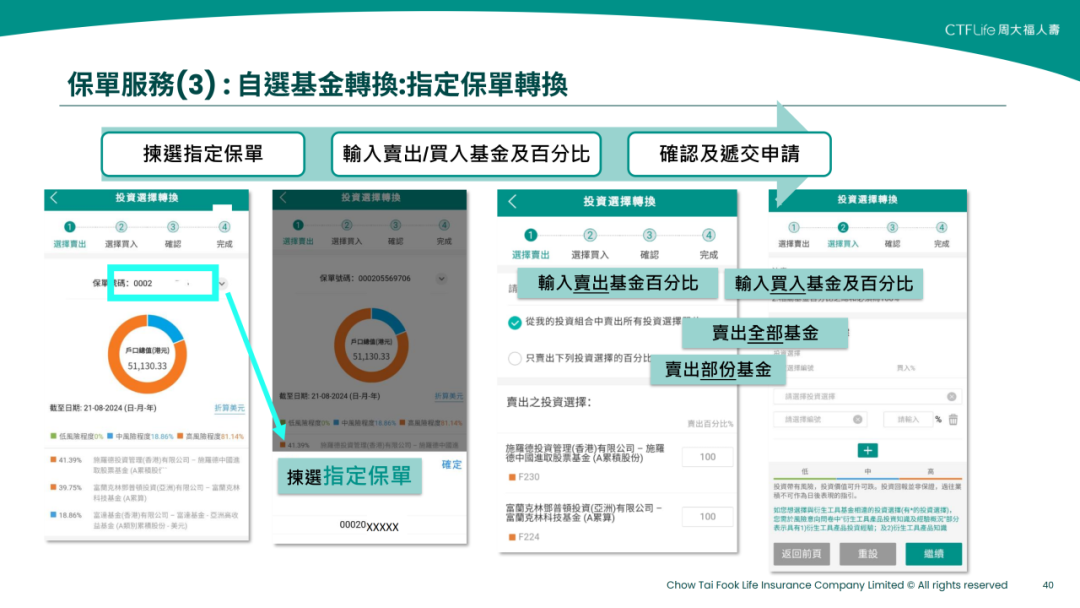Select 完成 step in first policy 0002 screen
This screenshot has width=1080, height=608.
(225, 244)
